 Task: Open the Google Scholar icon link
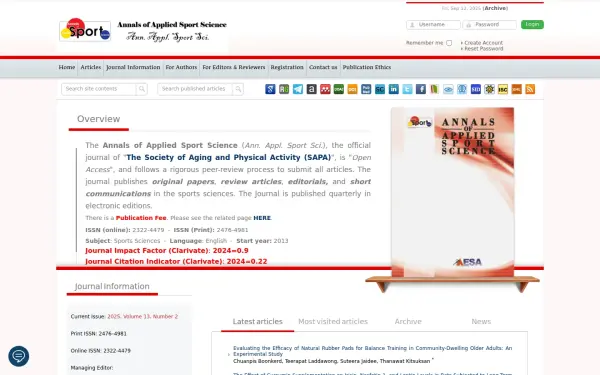pyautogui.click(x=270, y=89)
